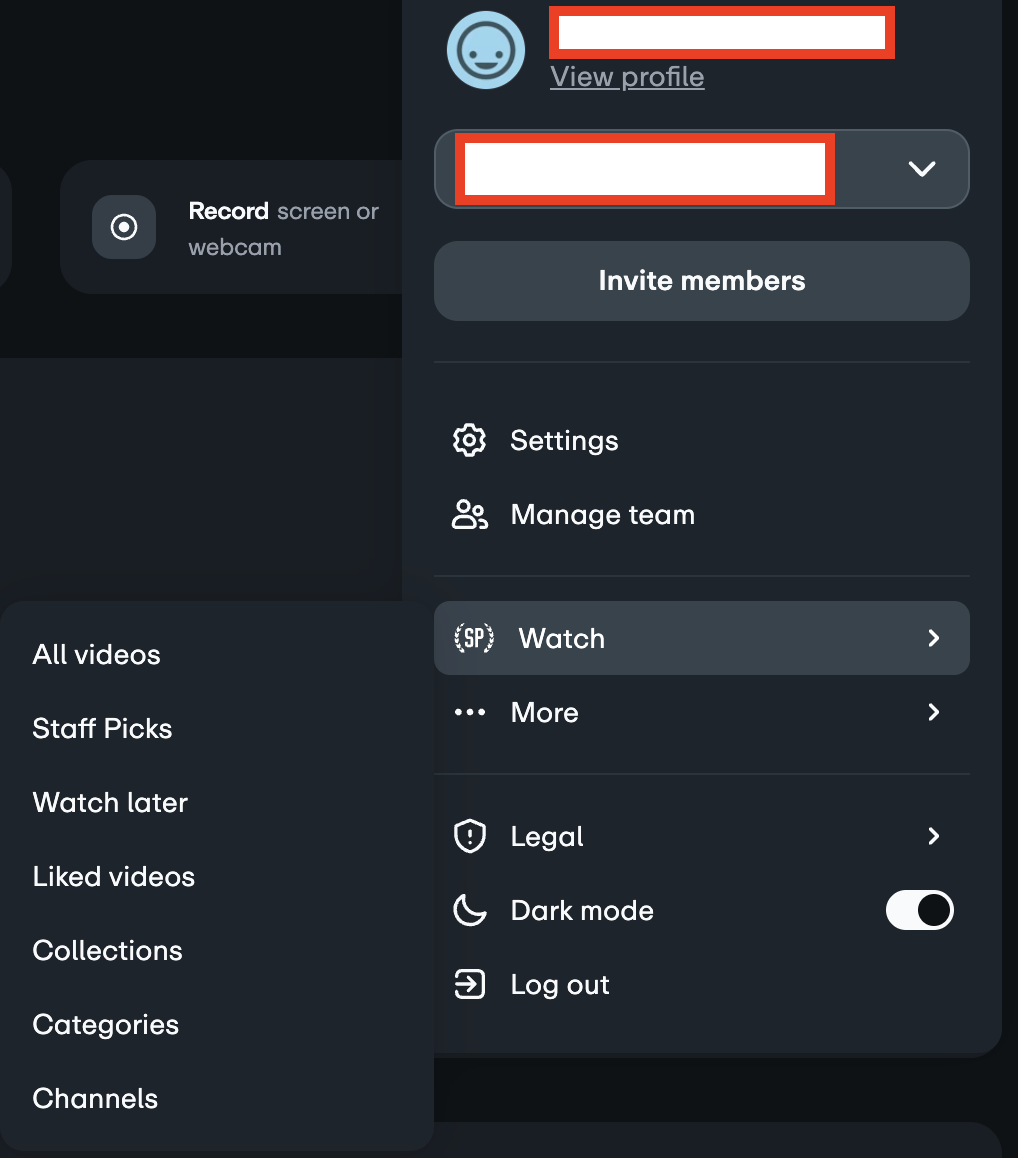Open Liked videos in Watch submenu
This screenshot has height=1158, width=1018.
tap(114, 877)
